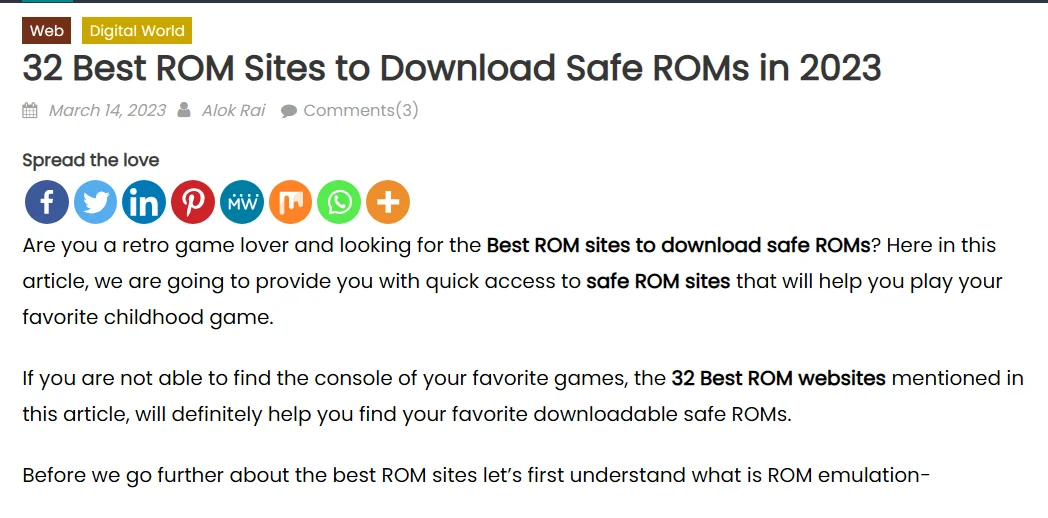Image resolution: width=1048 pixels, height=518 pixels.
Task: Open author Alok Rai's page
Action: coord(233,110)
